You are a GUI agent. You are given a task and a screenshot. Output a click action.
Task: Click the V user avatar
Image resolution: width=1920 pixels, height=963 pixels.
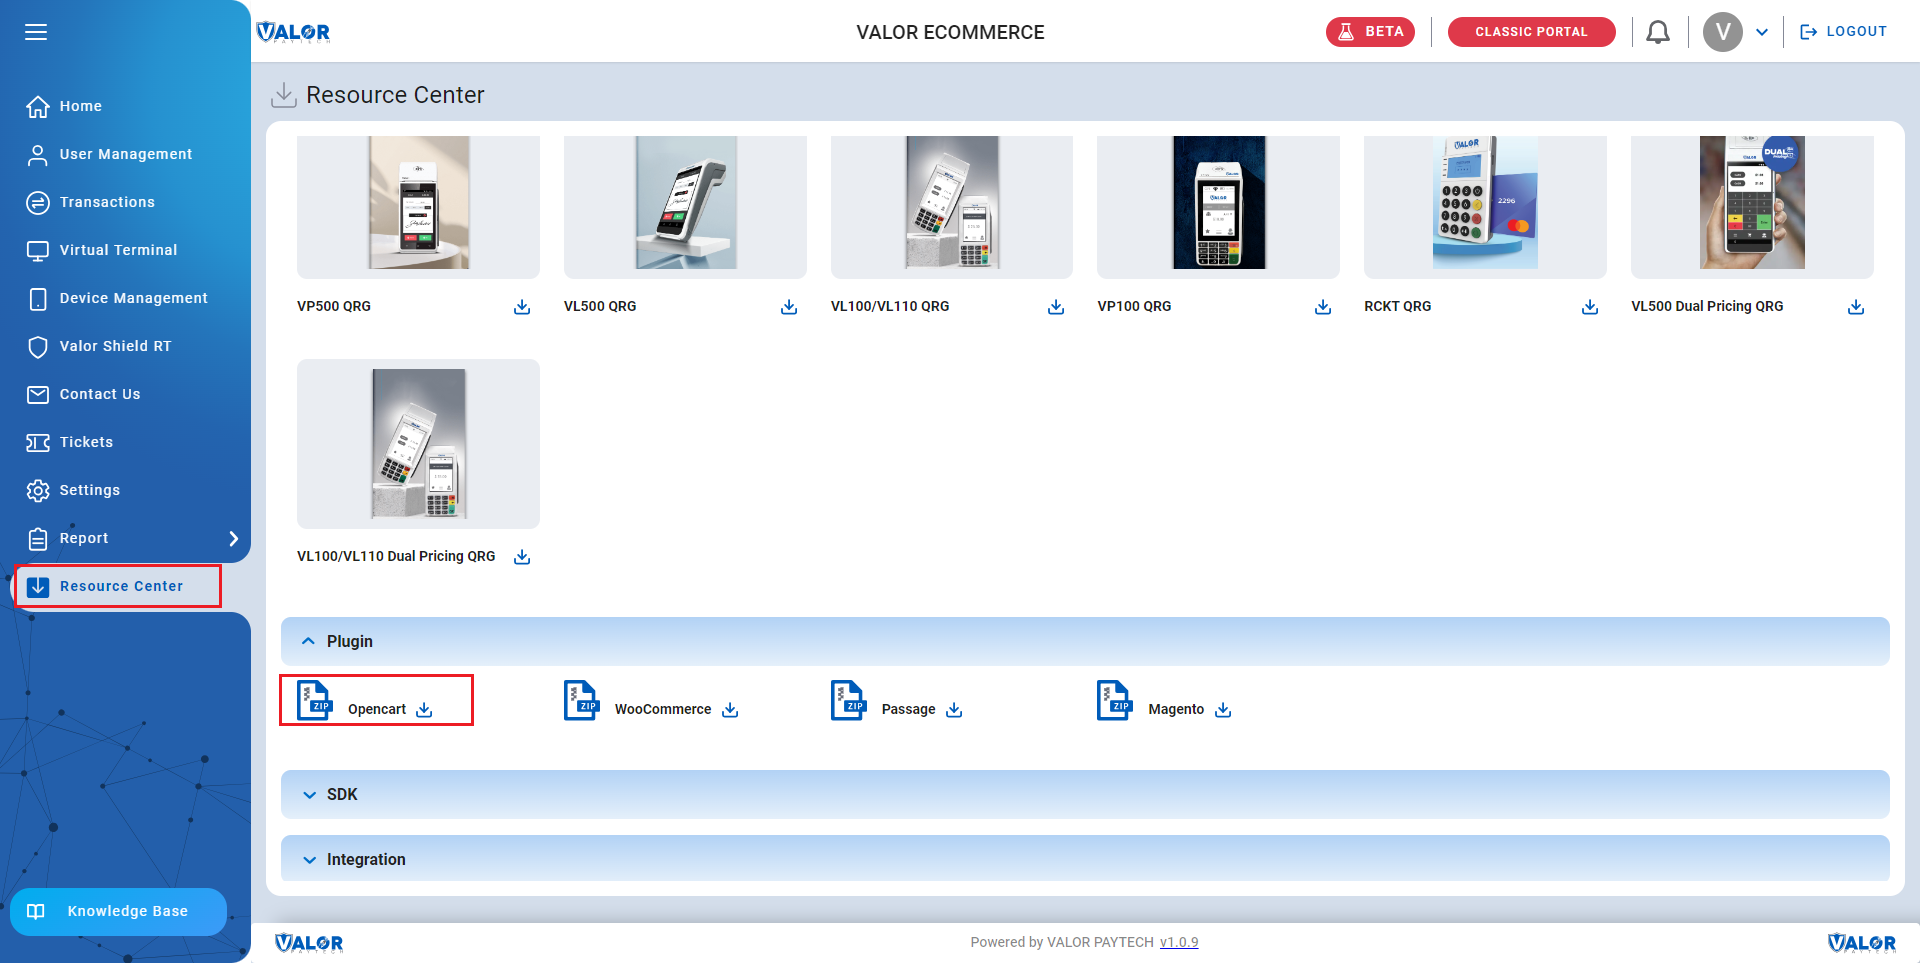(x=1722, y=32)
